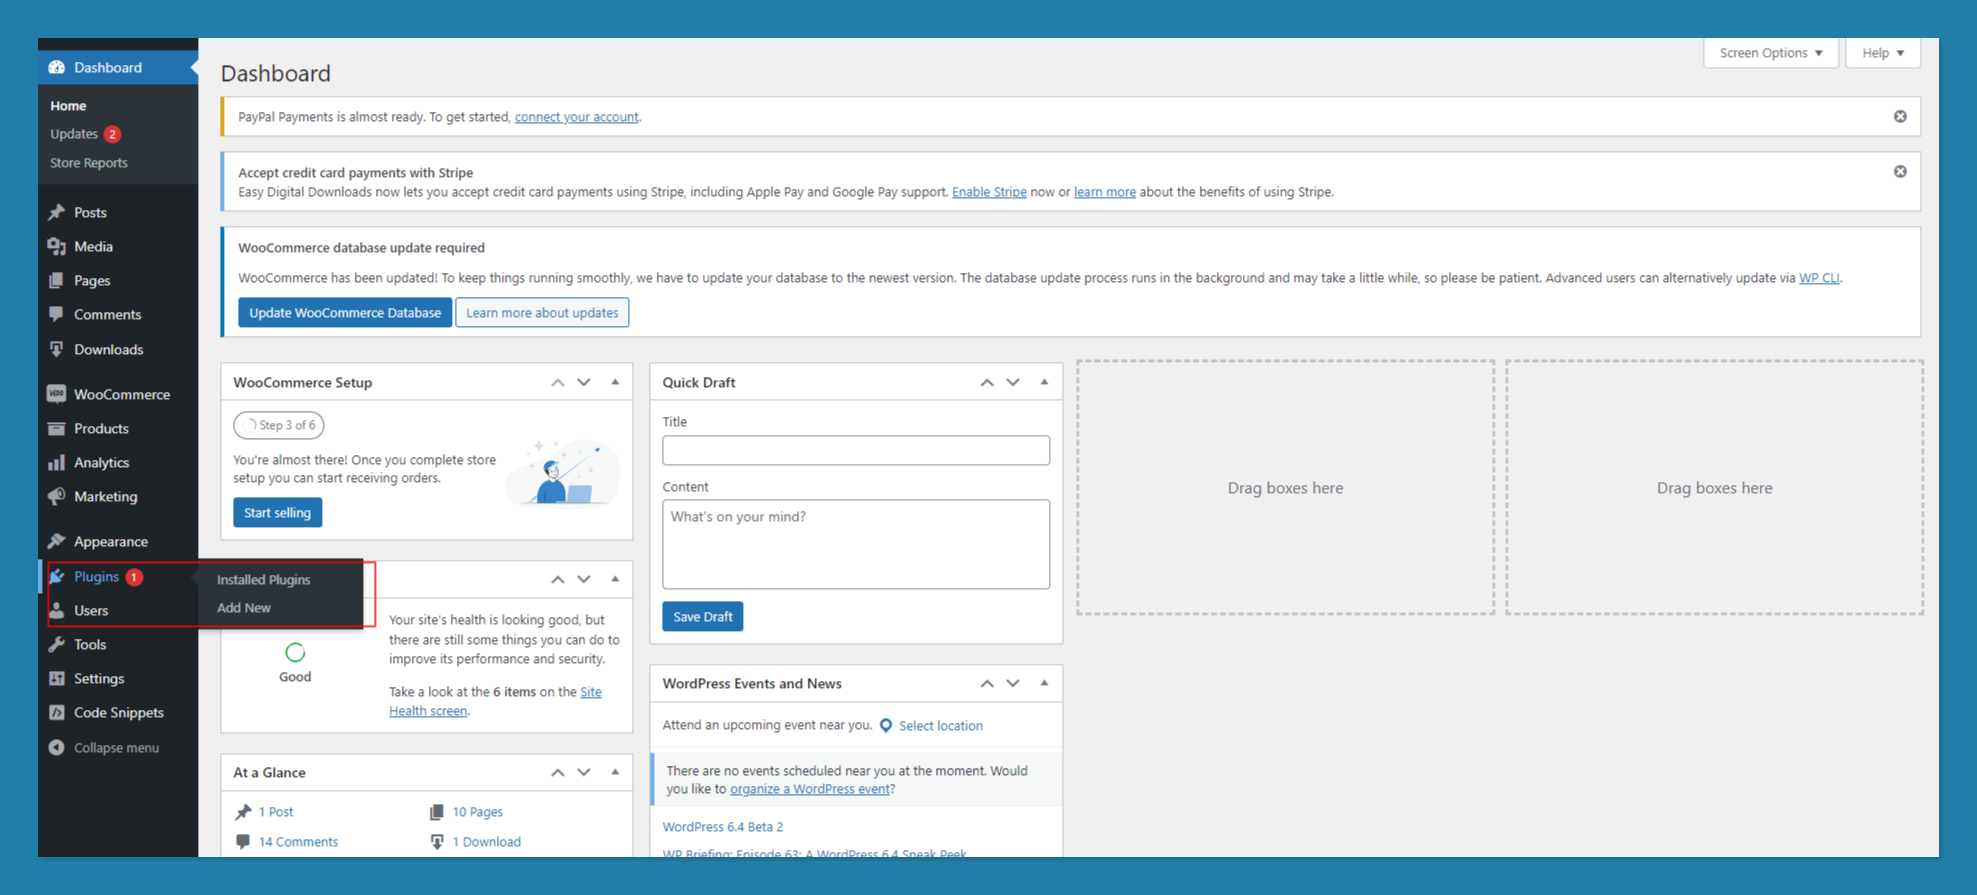
Task: Dismiss the Stripe credit card notice
Action: tap(1900, 172)
